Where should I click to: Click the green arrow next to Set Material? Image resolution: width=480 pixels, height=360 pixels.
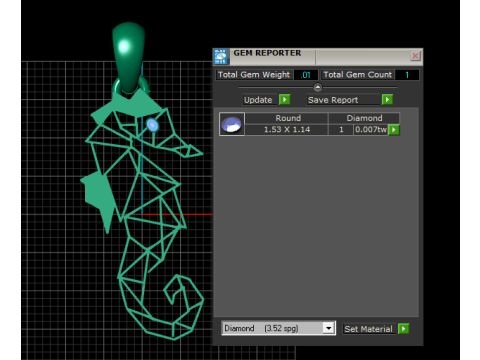click(403, 329)
